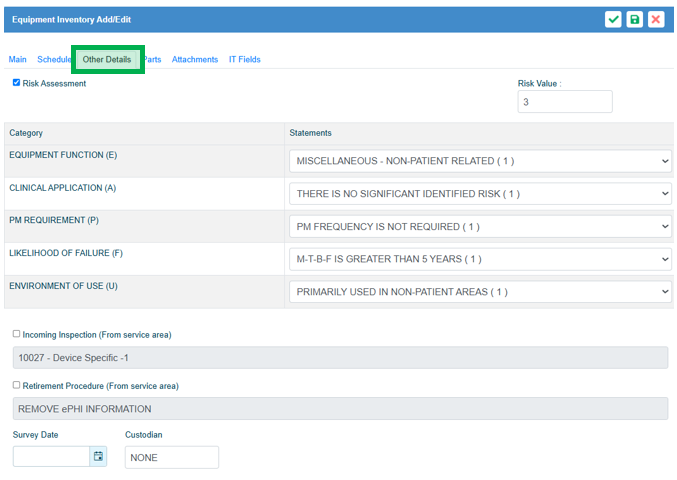The width and height of the screenshot is (677, 480).
Task: Switch to the Attachments tab
Action: [195, 60]
